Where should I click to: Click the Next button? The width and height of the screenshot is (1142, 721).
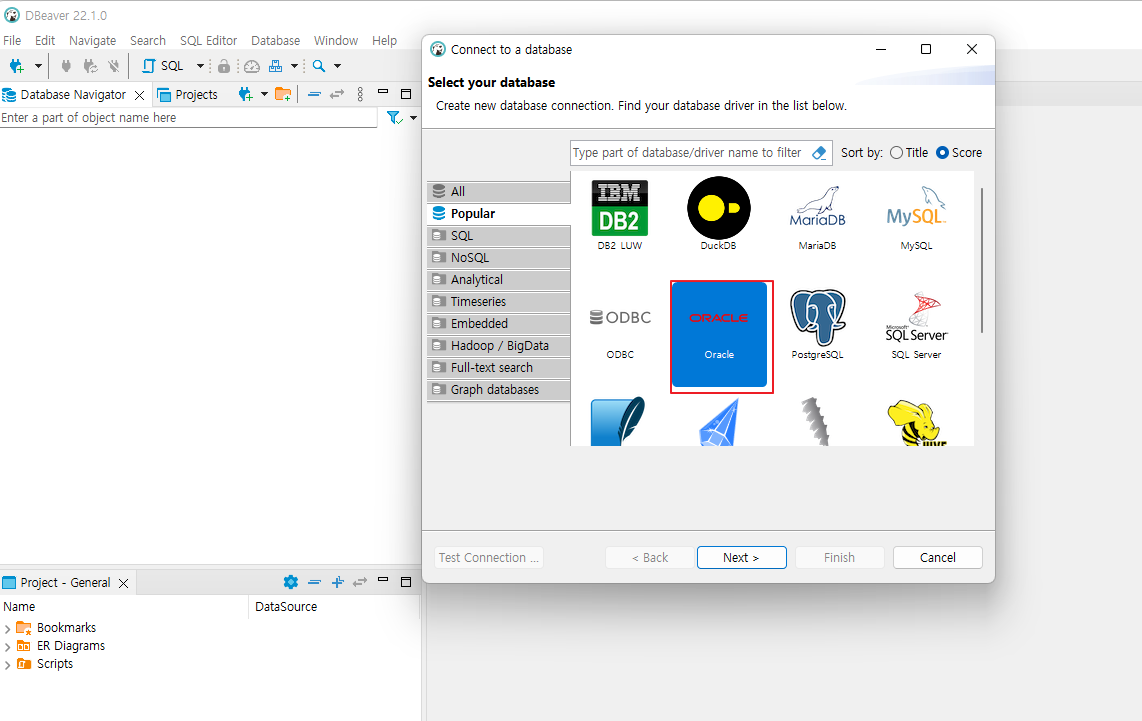click(x=741, y=558)
